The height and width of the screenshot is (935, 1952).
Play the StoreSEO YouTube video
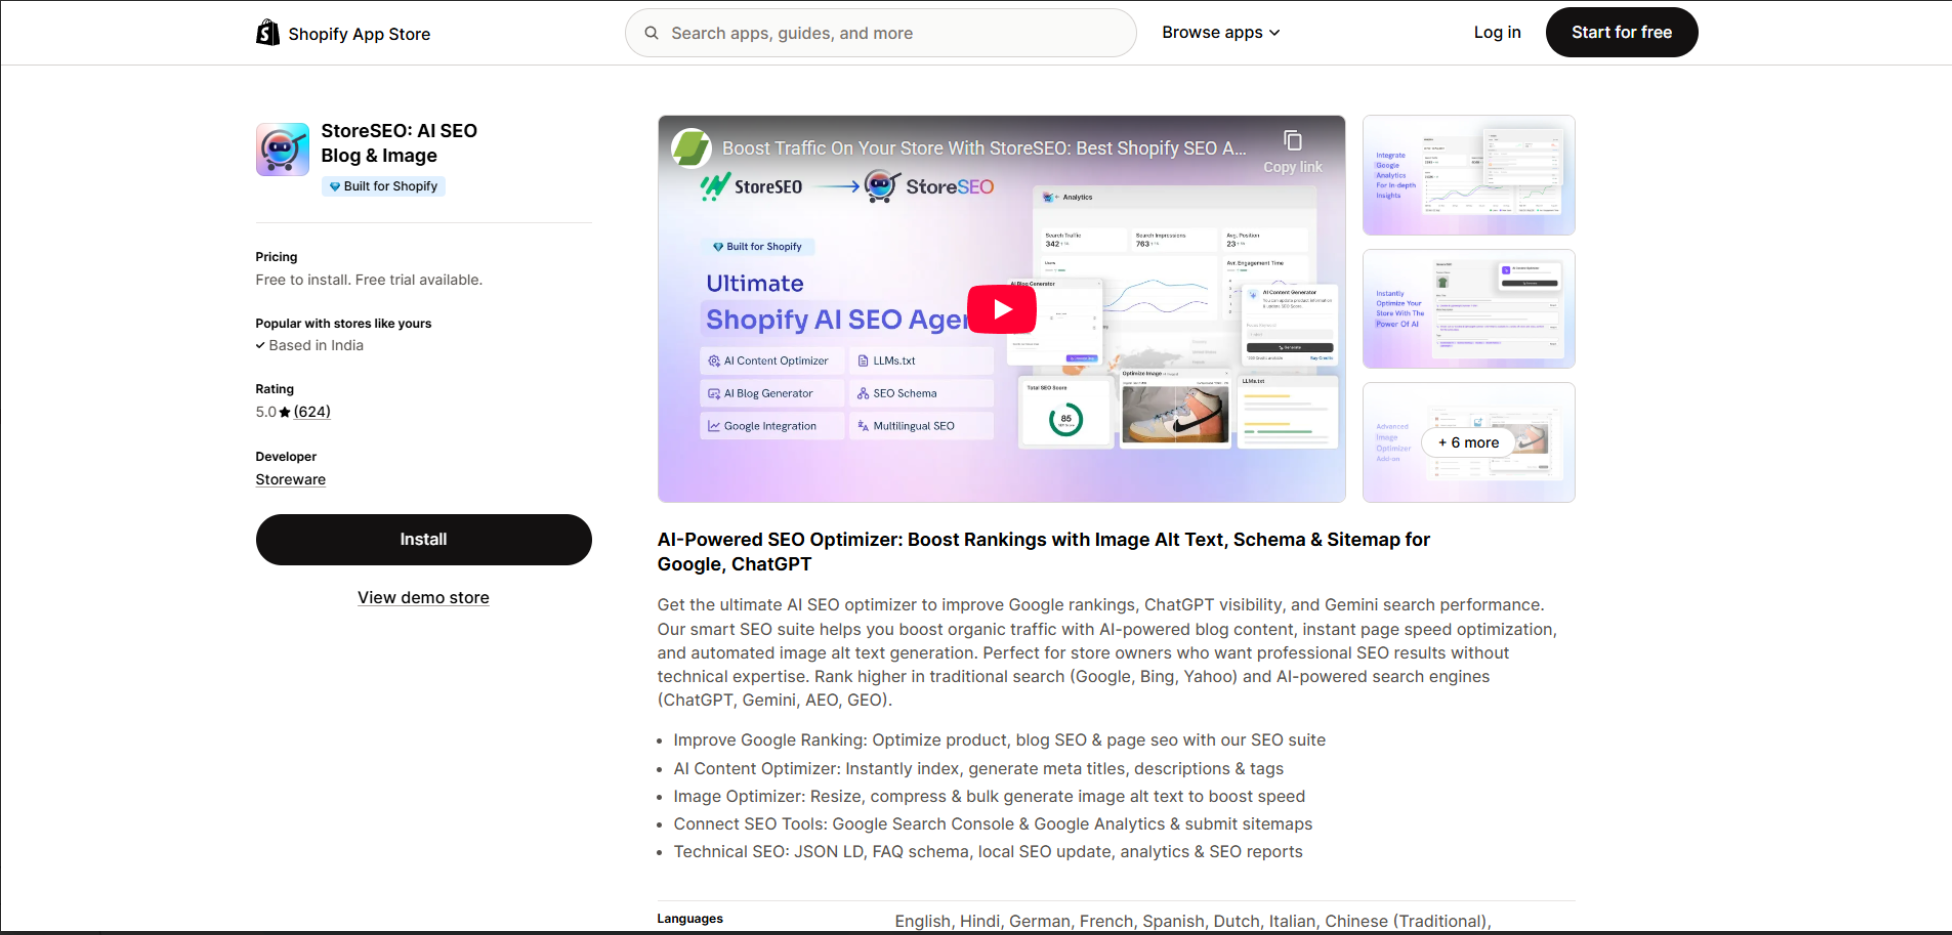click(1001, 310)
